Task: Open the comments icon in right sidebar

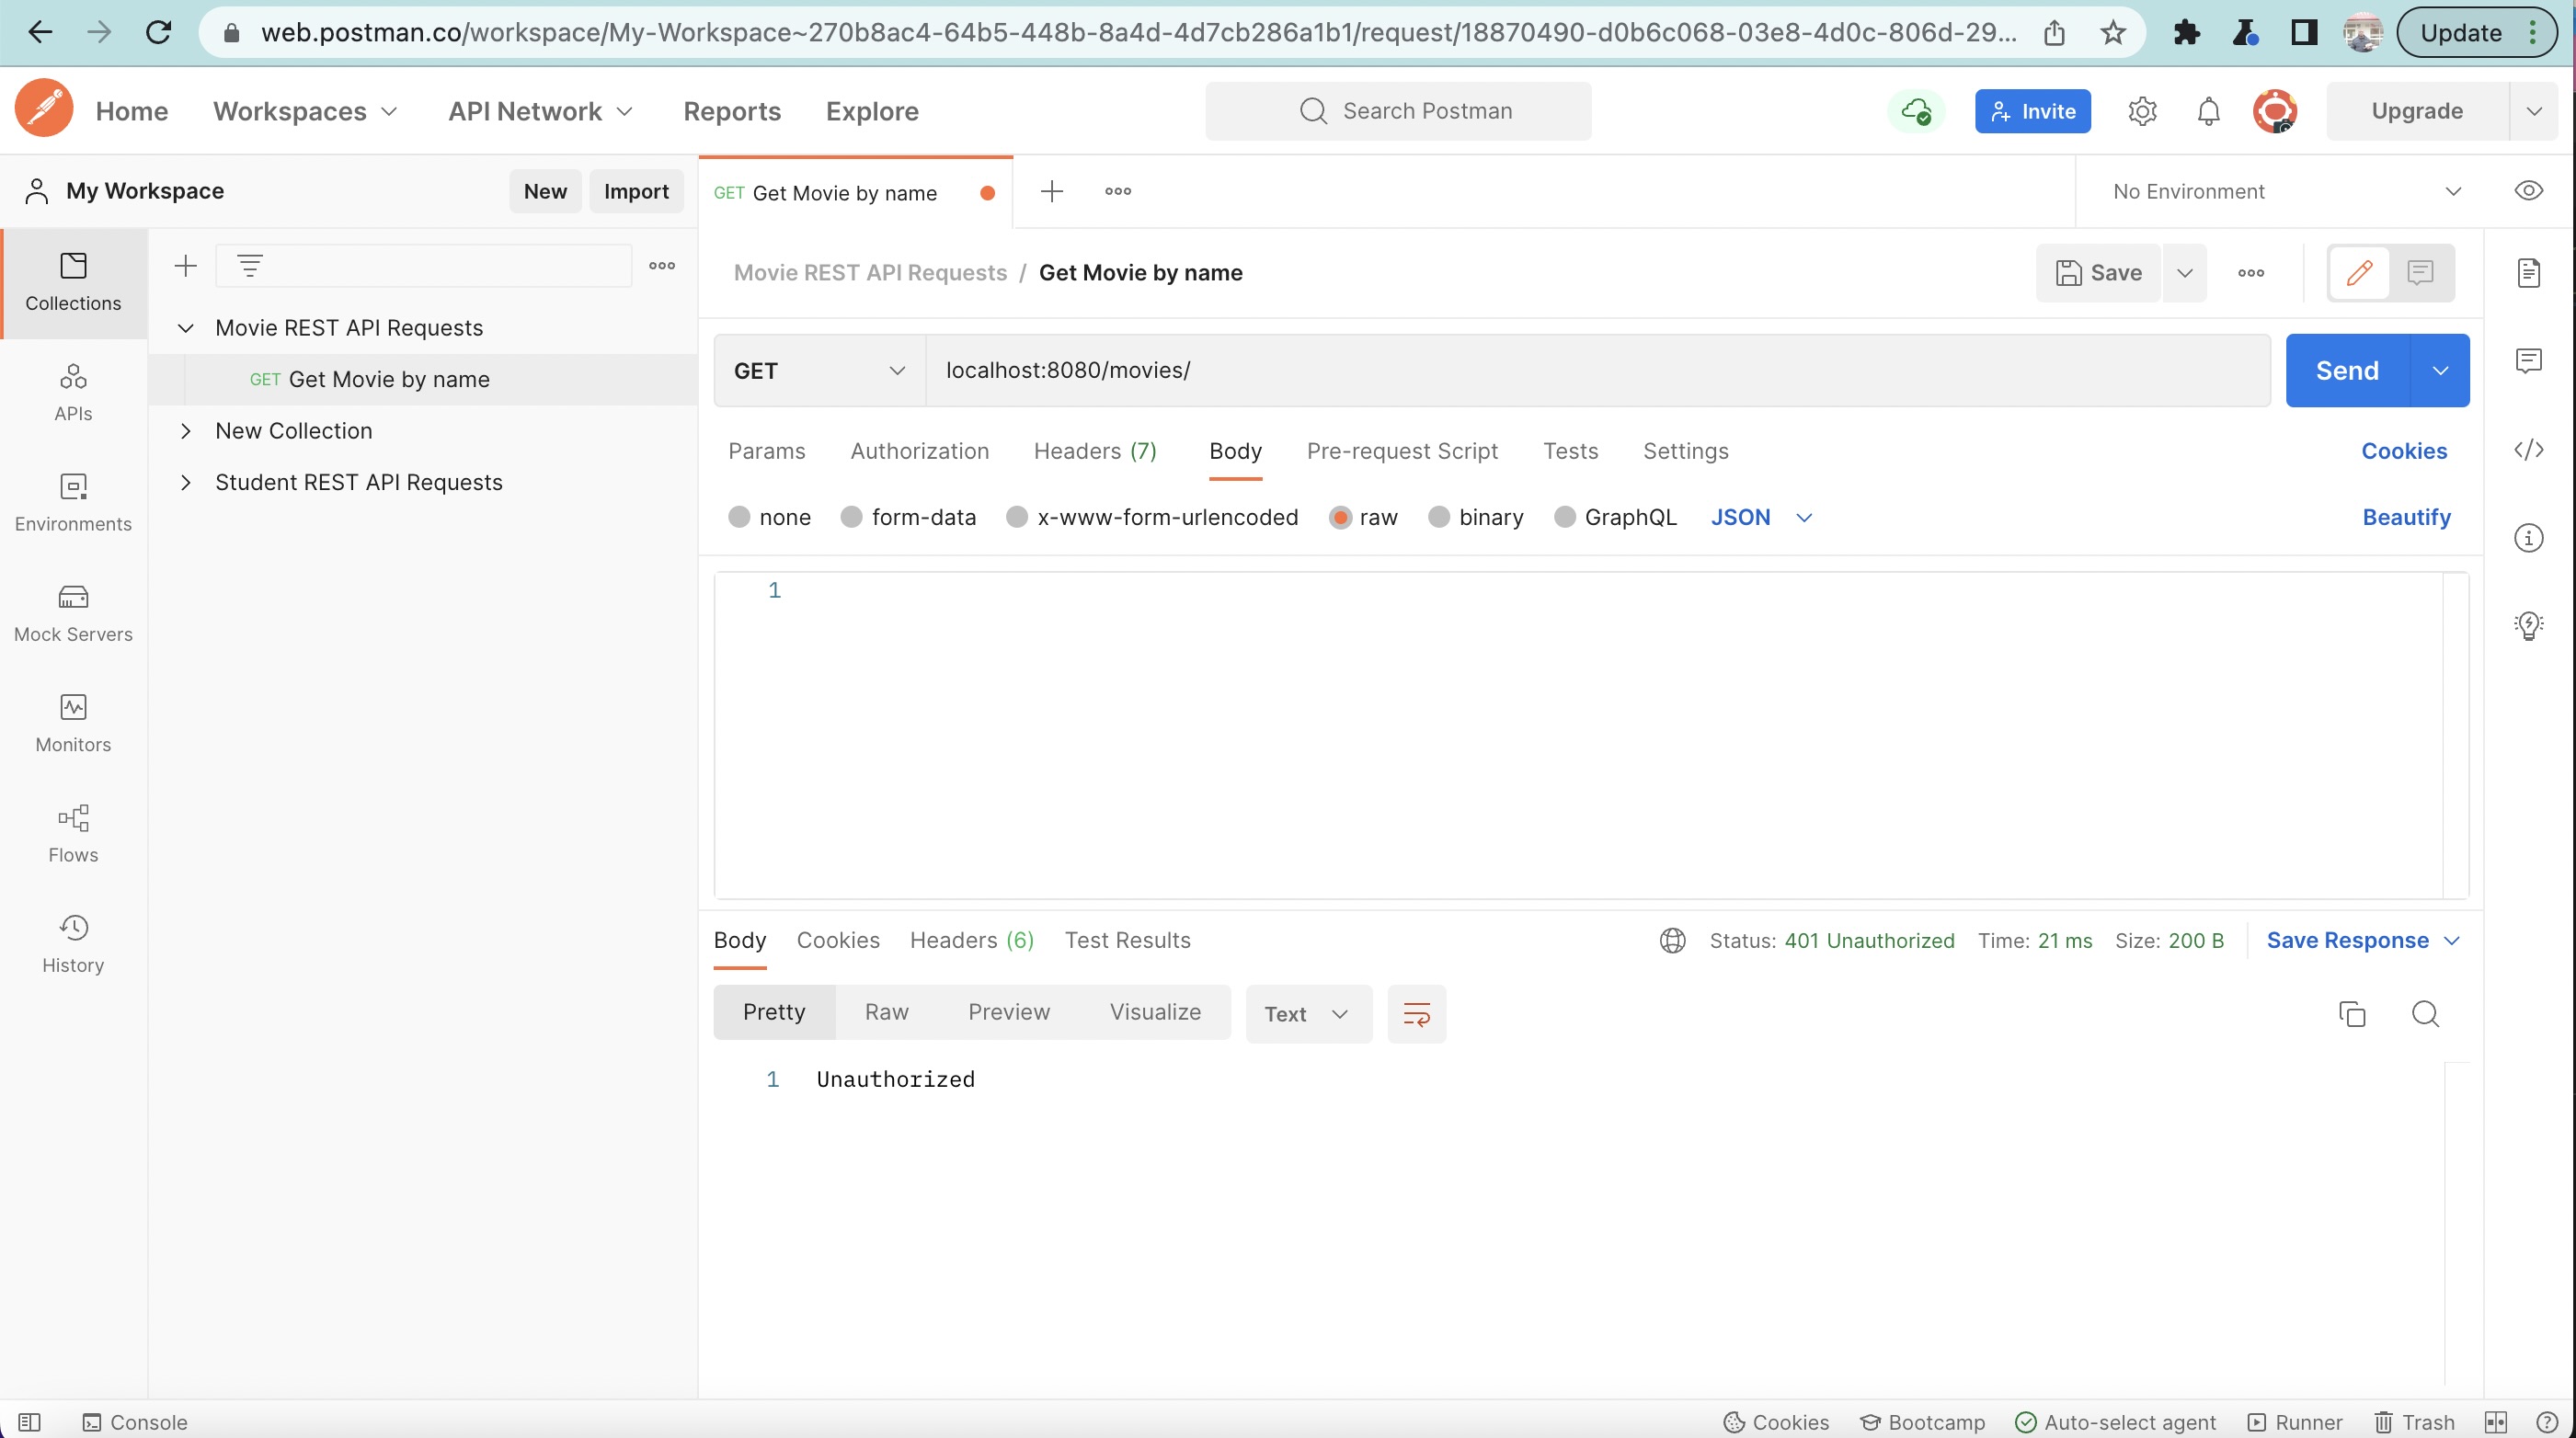Action: pos(2528,360)
